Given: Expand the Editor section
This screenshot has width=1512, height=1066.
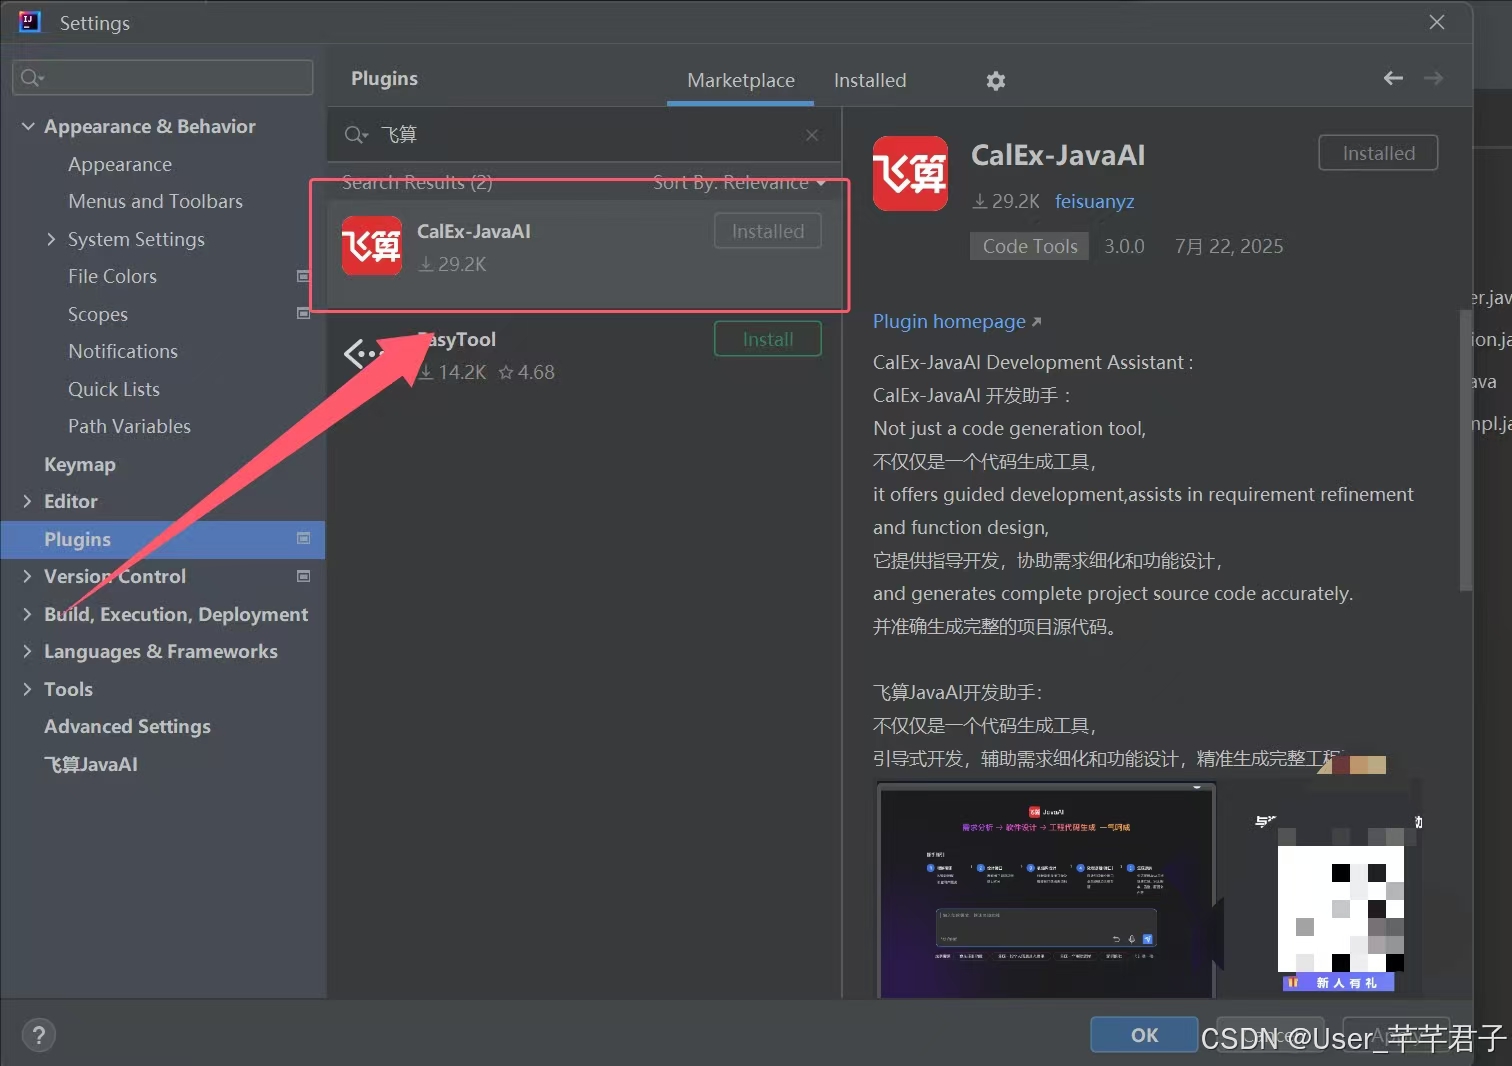Looking at the screenshot, I should (28, 501).
